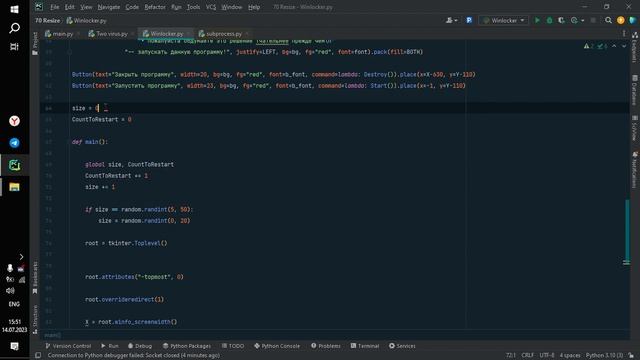Screen dimensions: 640x360
Task: Open the Run tool window at bottom
Action: (110, 346)
